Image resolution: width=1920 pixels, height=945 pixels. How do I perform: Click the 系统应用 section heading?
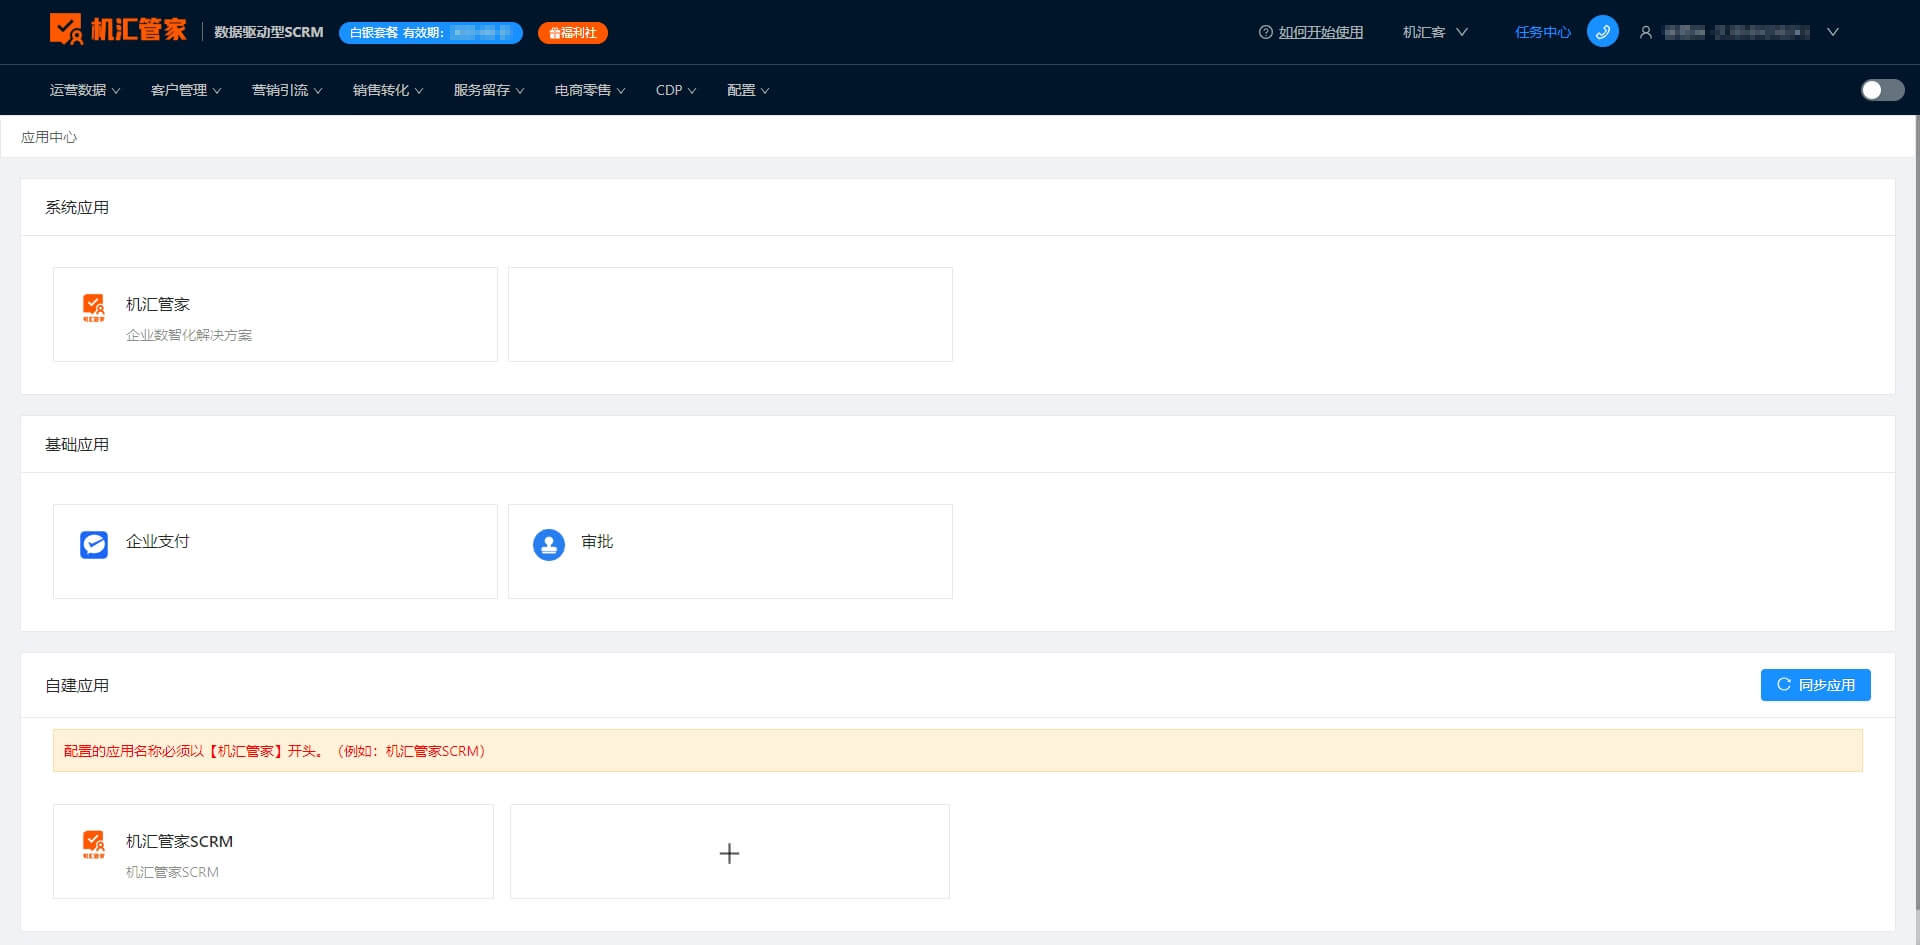[77, 207]
